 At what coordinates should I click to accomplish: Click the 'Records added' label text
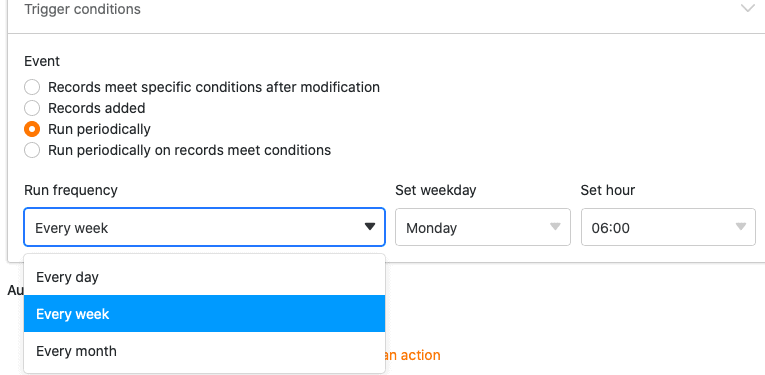coord(97,108)
